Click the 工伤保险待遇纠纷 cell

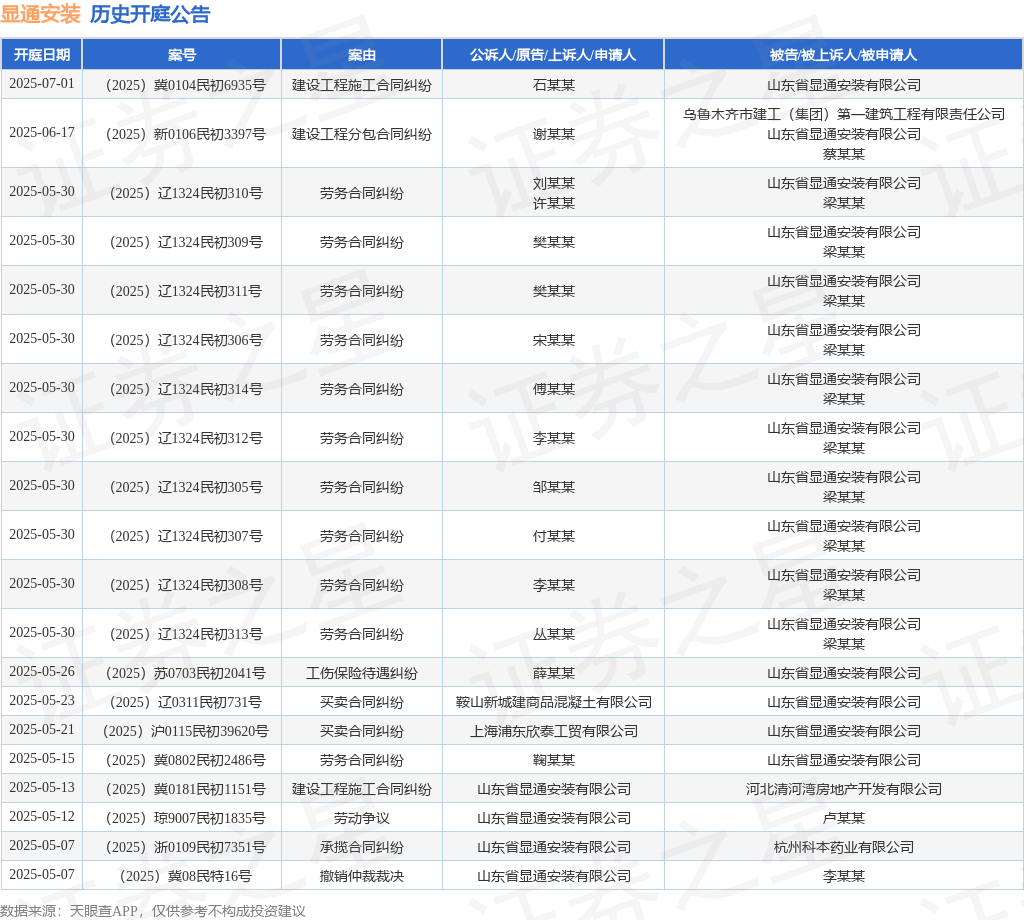[362, 673]
